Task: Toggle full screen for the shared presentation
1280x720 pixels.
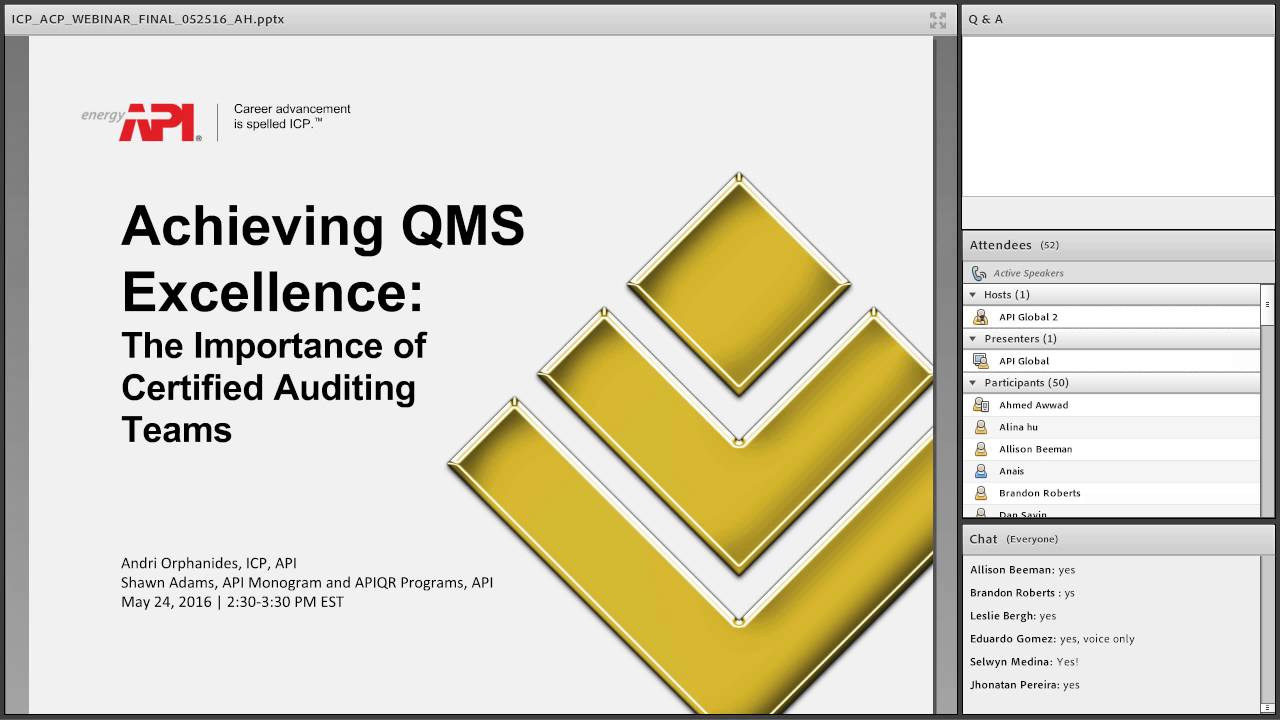Action: [938, 20]
